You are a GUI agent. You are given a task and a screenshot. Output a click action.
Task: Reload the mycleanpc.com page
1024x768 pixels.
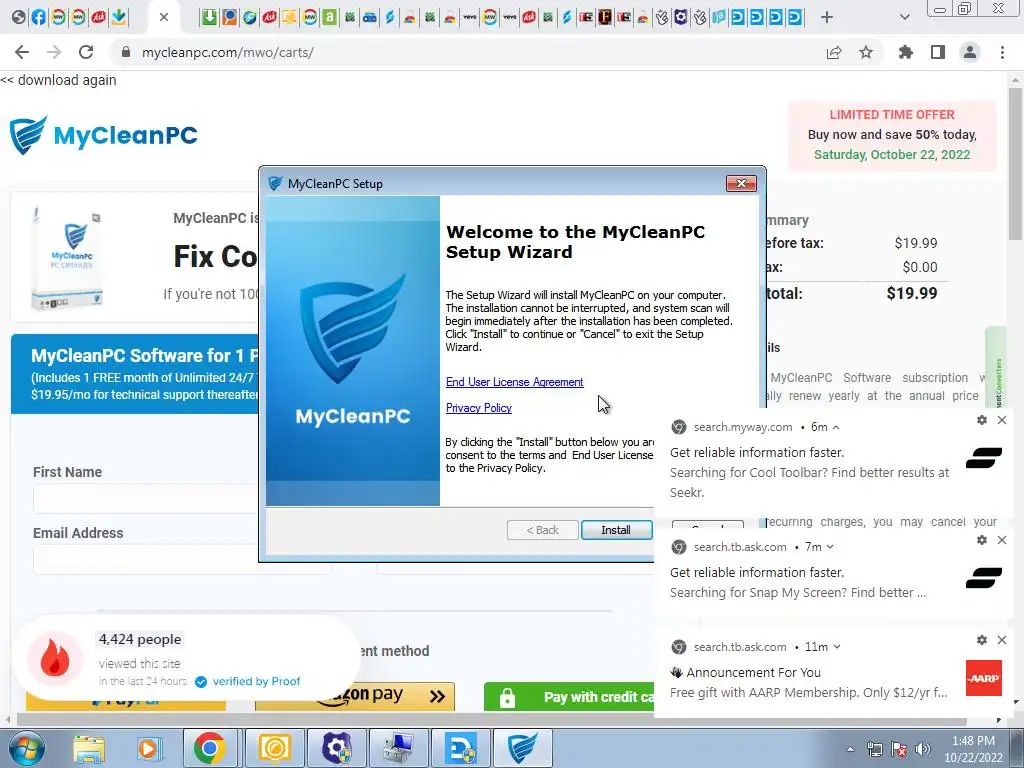[x=86, y=52]
